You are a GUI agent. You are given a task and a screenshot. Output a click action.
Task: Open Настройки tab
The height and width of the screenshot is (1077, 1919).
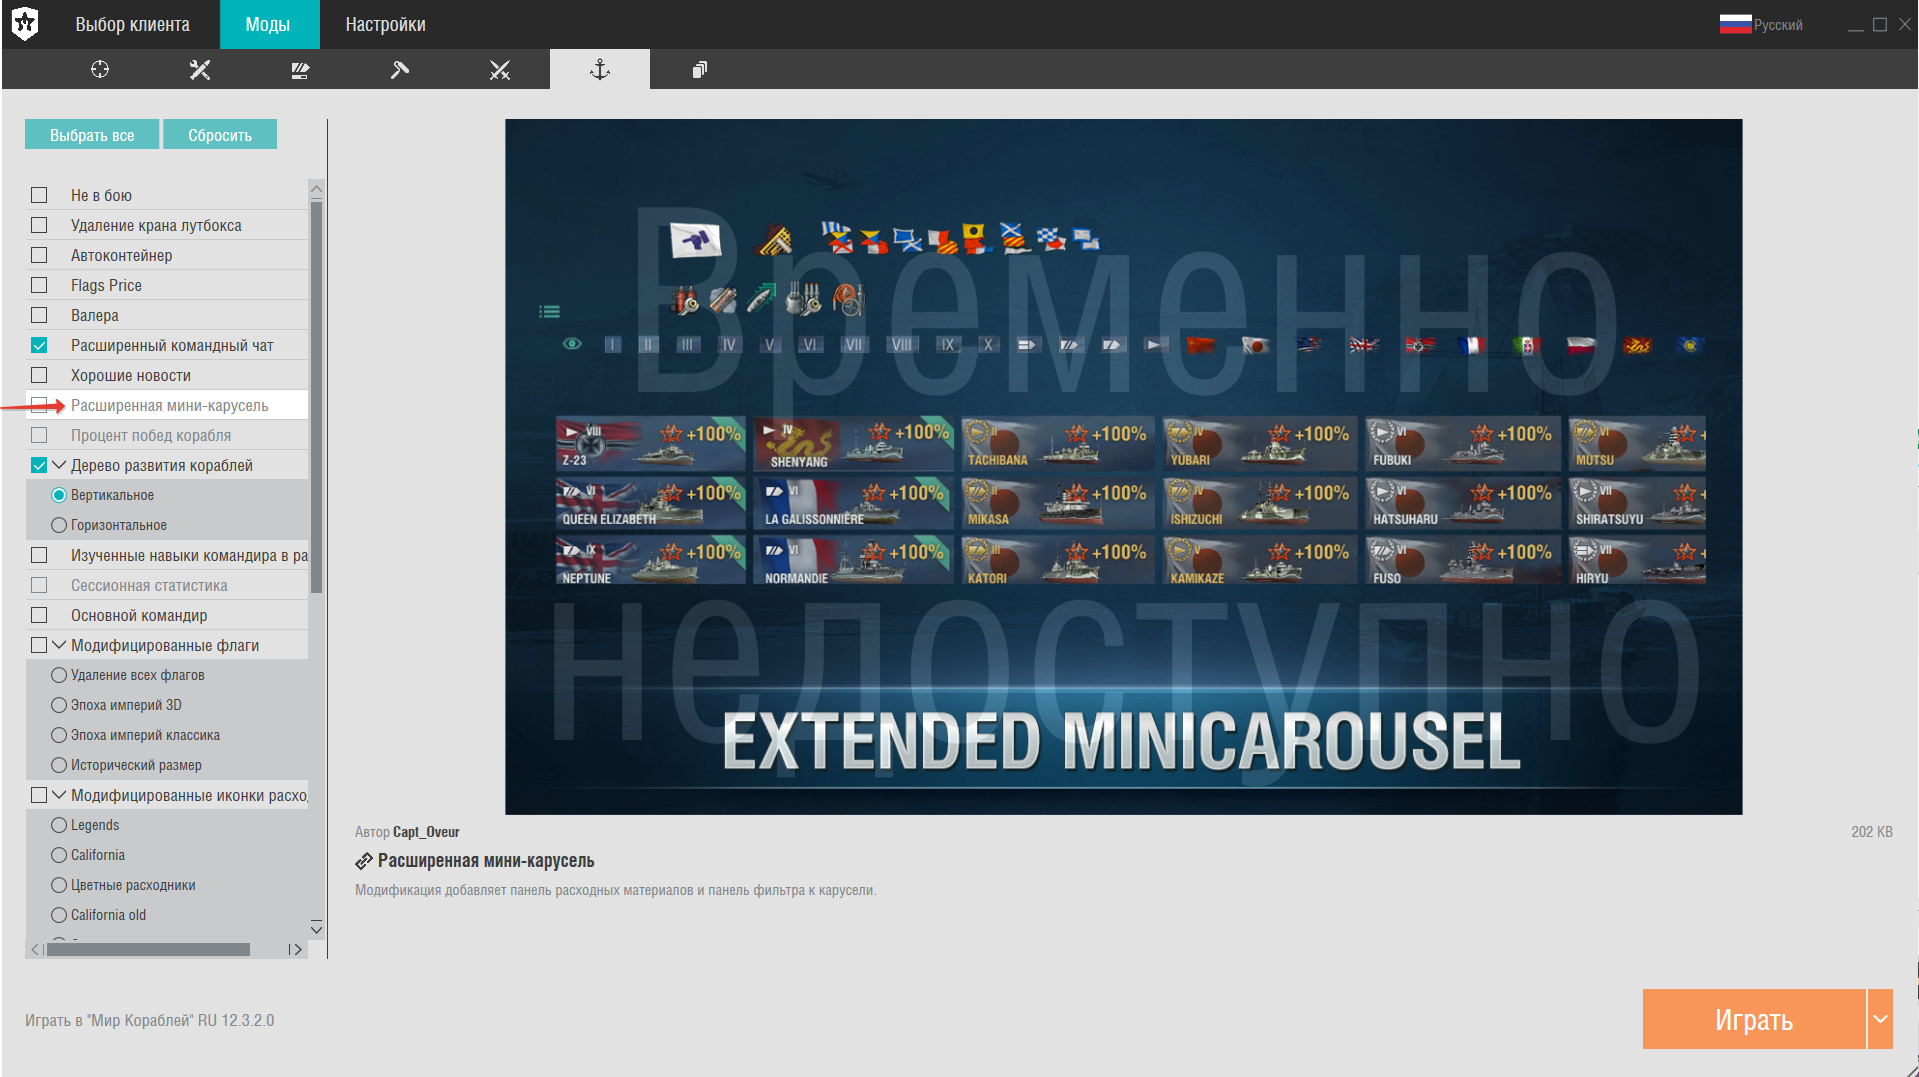click(385, 24)
